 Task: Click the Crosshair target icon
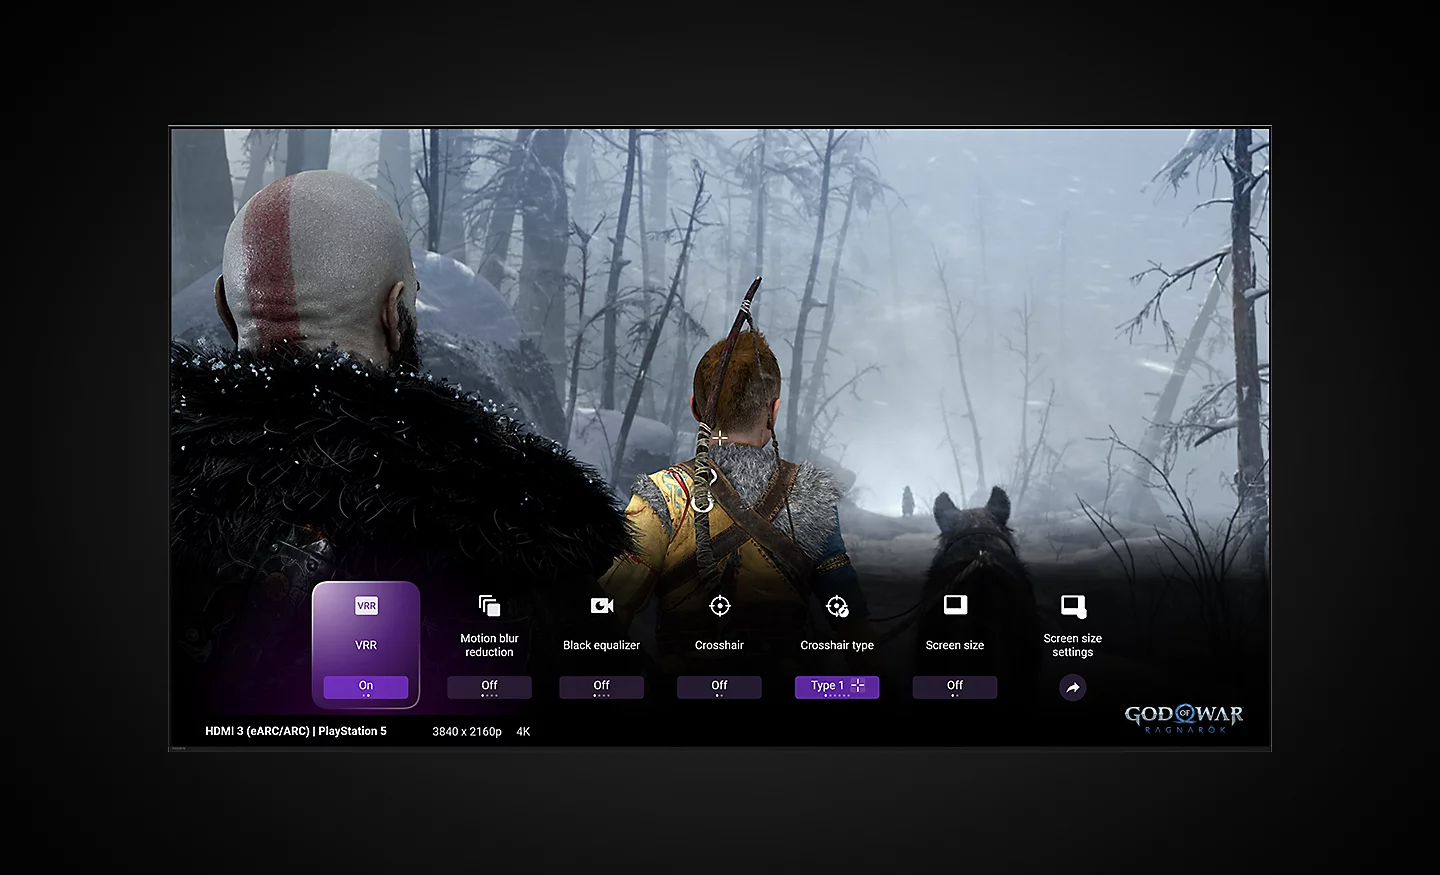(719, 606)
